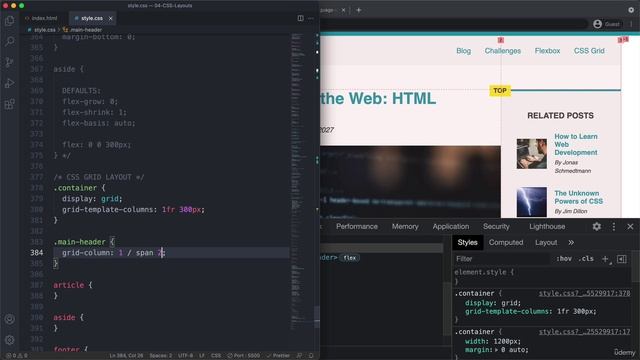Switch to the Layout pane tab

coord(546,242)
